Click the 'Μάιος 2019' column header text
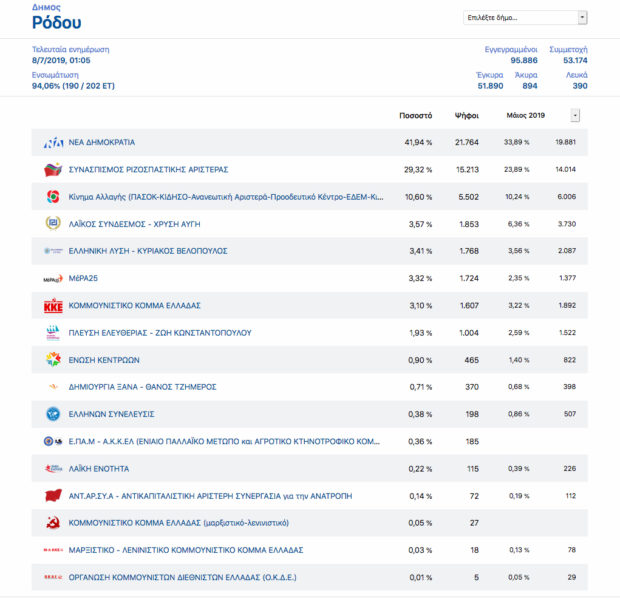Screen dimensions: 620x599 point(525,115)
